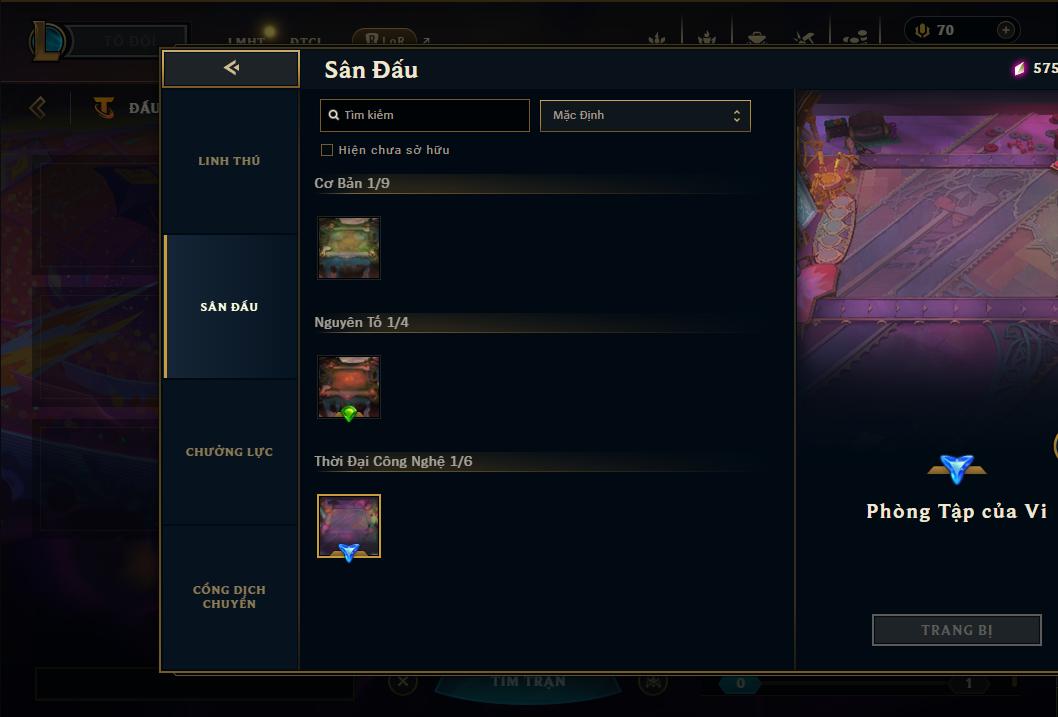
Task: Click the League of Legends logo
Action: (47, 40)
